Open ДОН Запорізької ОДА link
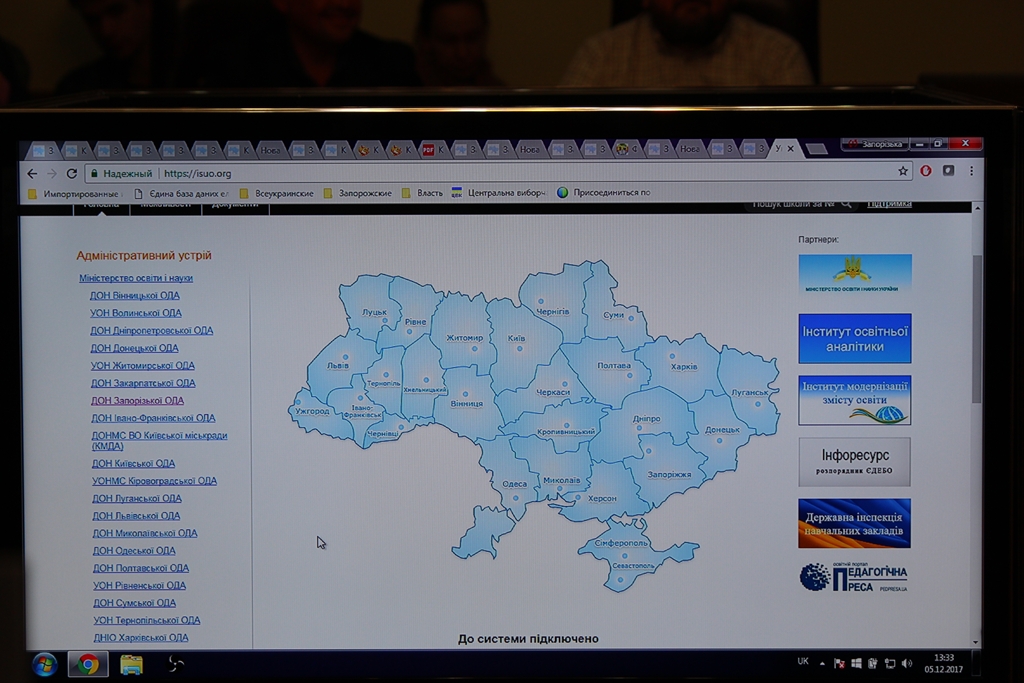 point(137,401)
